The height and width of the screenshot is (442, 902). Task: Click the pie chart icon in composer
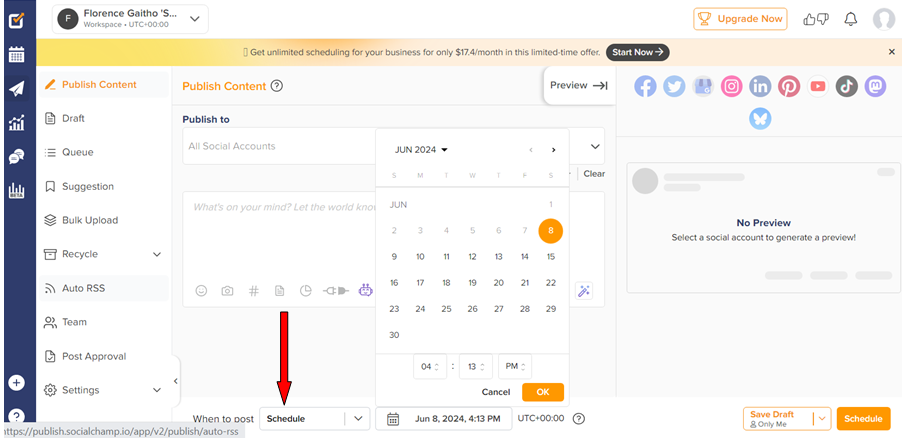click(305, 291)
